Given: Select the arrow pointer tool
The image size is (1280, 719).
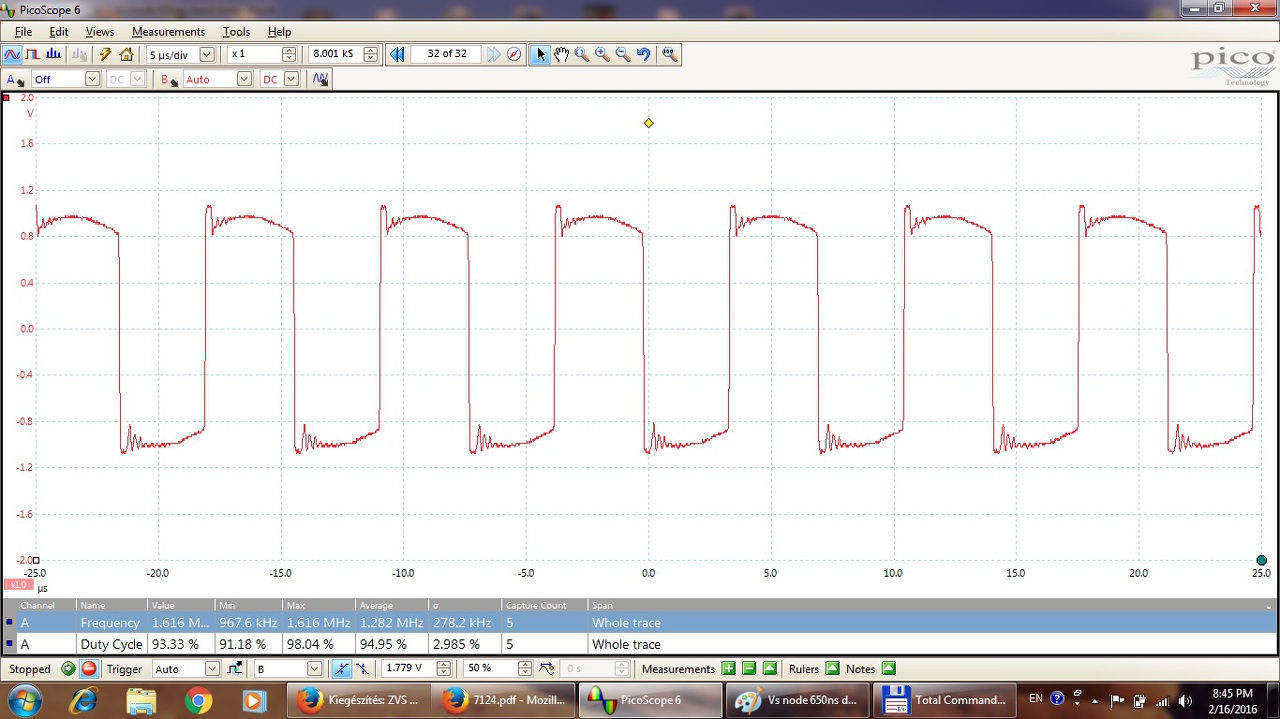Looking at the screenshot, I should tap(540, 54).
